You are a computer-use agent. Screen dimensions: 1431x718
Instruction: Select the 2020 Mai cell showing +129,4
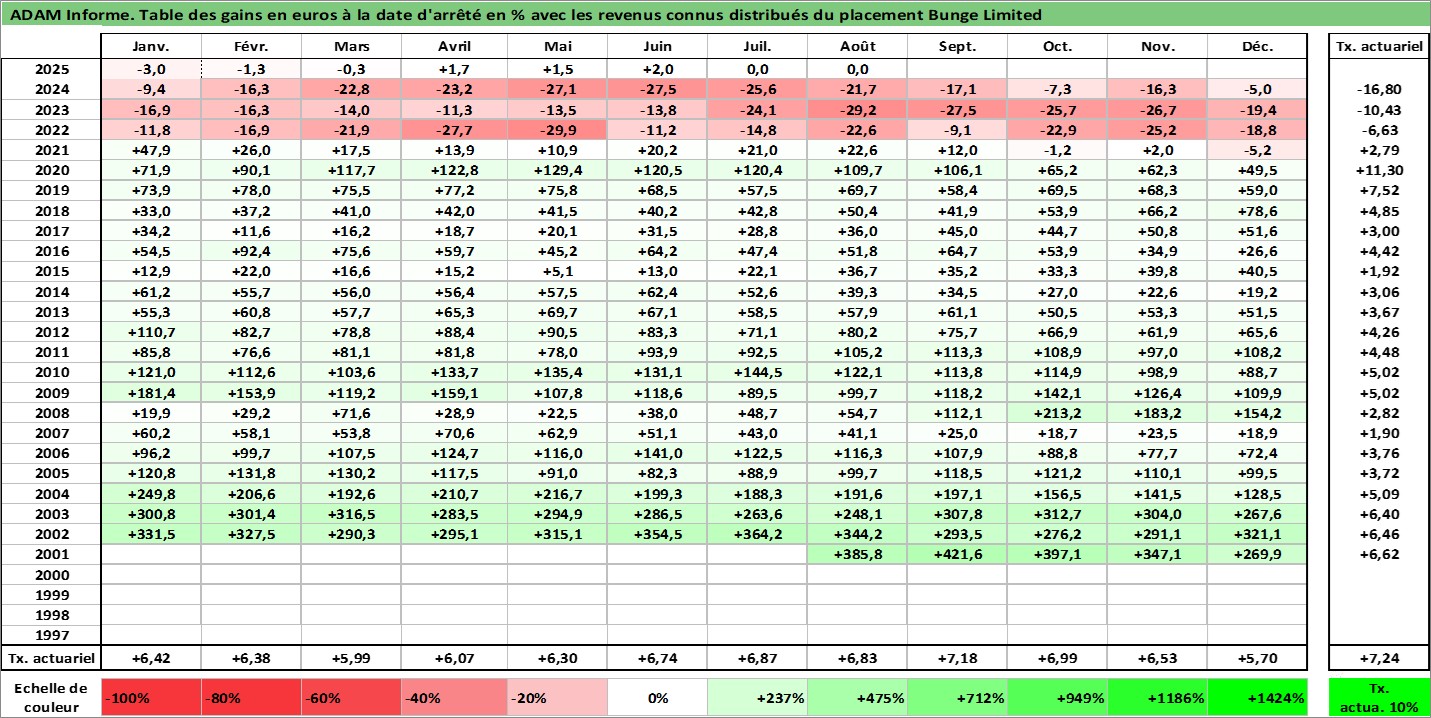coord(557,170)
